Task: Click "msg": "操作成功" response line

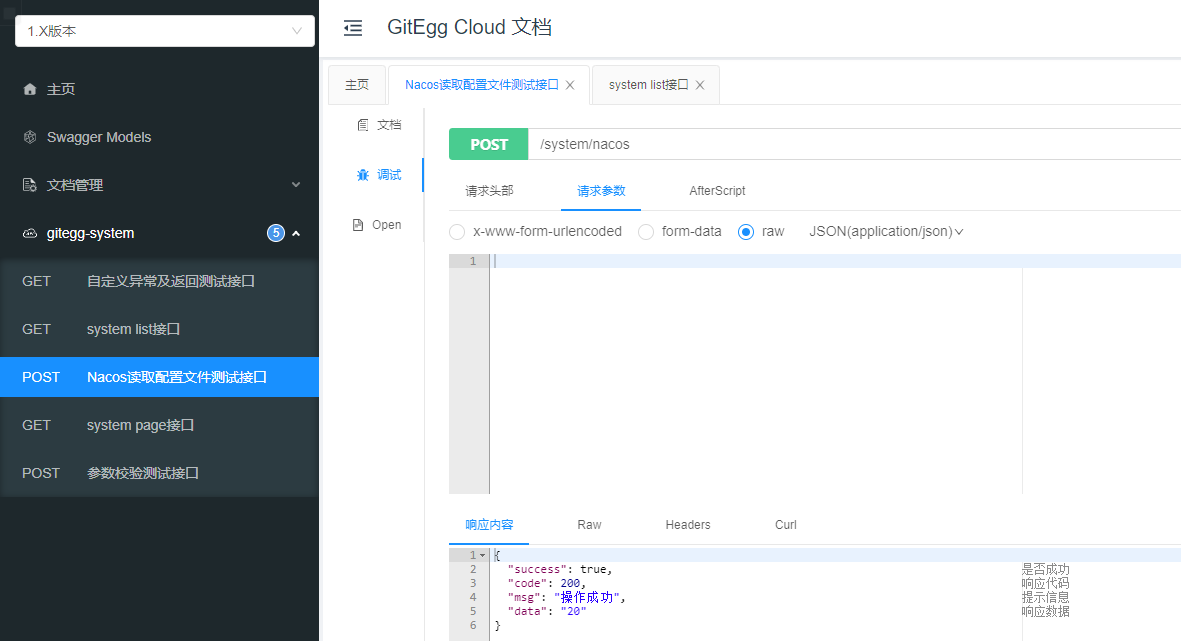Action: 566,597
